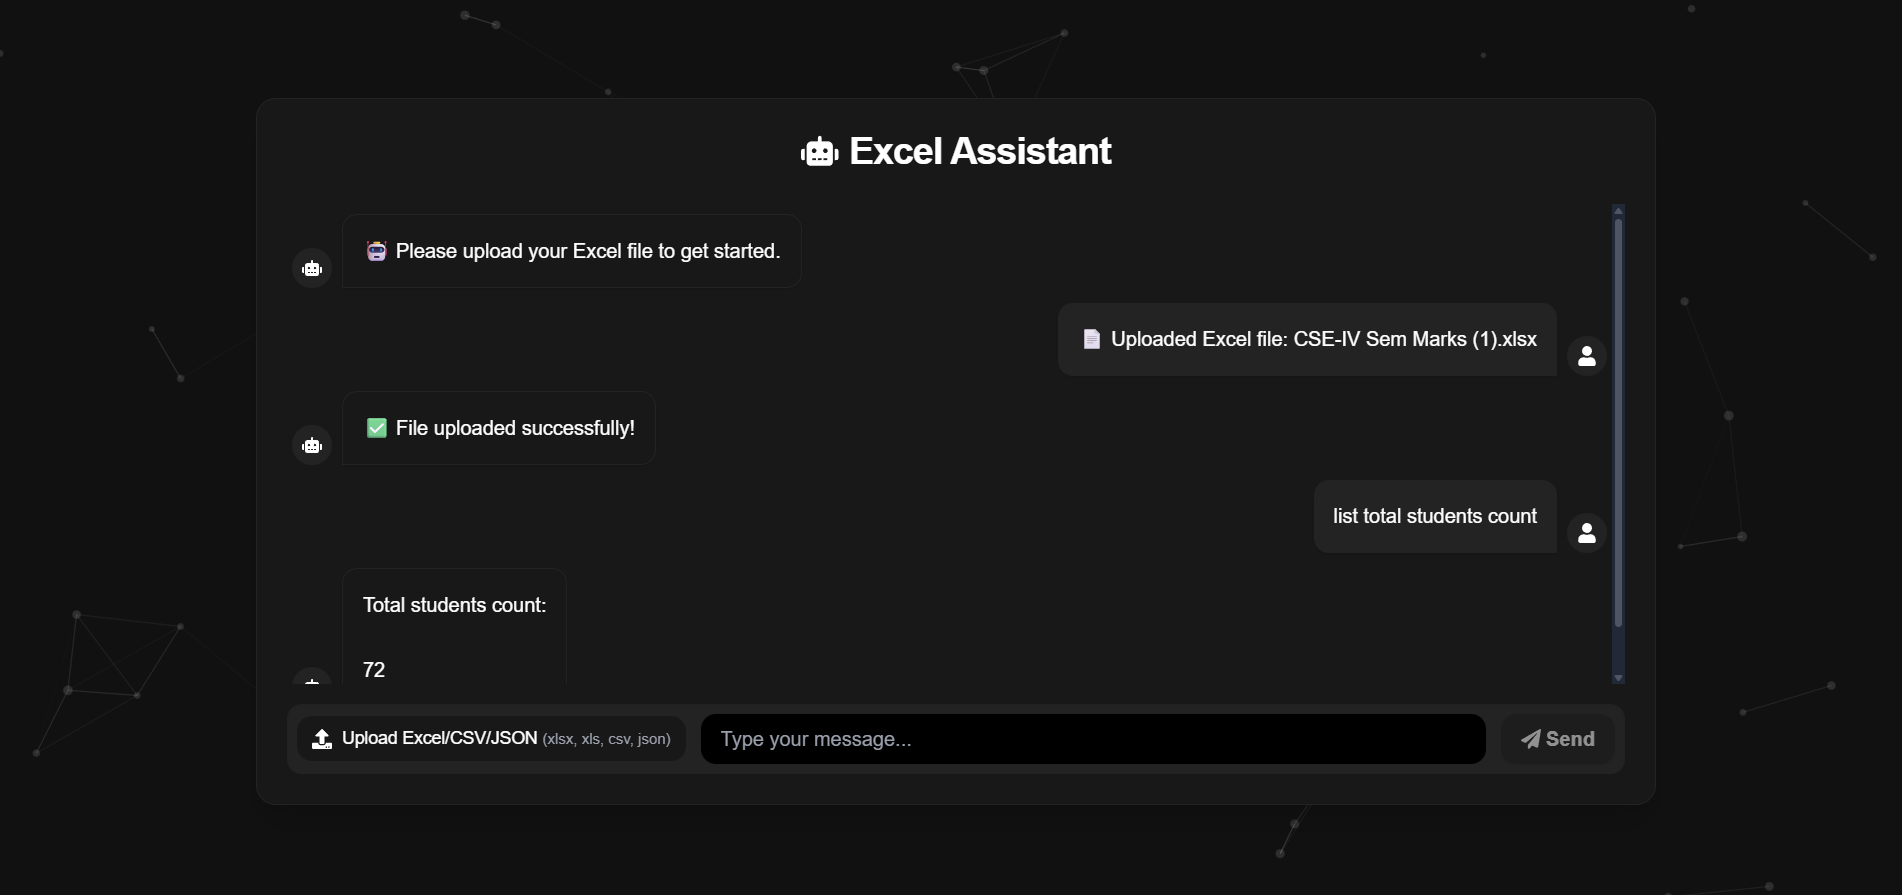Click the green checkmark icon in success message
1902x895 pixels.
coord(377,428)
